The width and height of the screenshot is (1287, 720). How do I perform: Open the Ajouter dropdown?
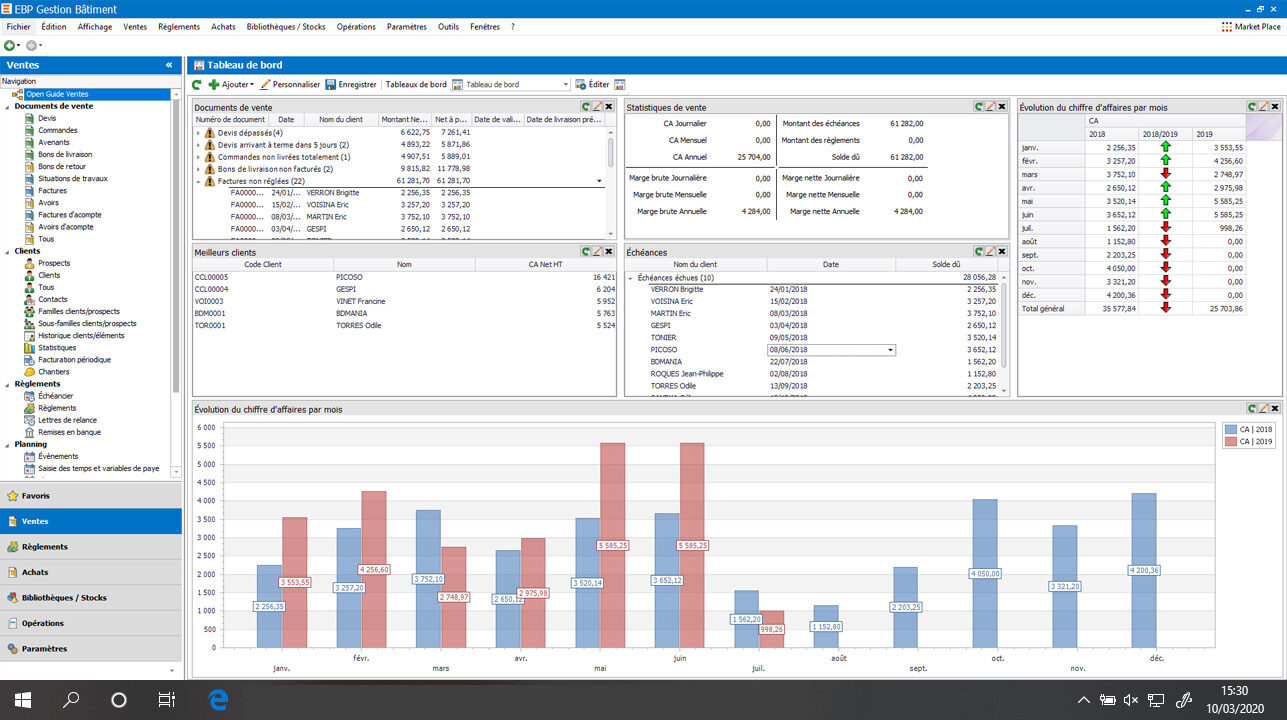coord(231,85)
